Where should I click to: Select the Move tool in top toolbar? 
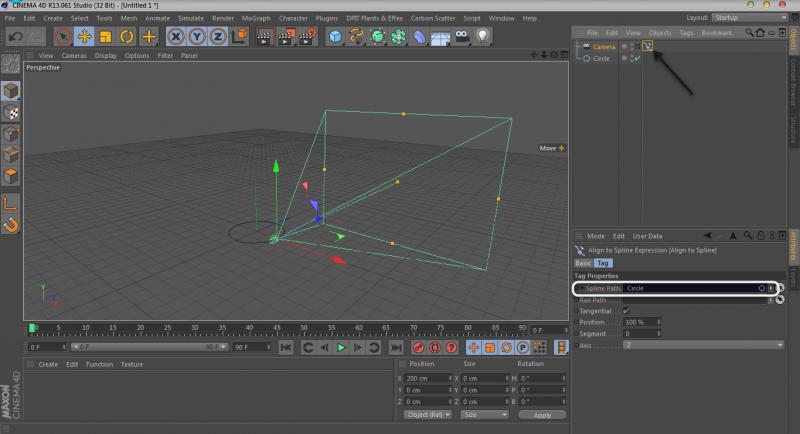pyautogui.click(x=84, y=36)
